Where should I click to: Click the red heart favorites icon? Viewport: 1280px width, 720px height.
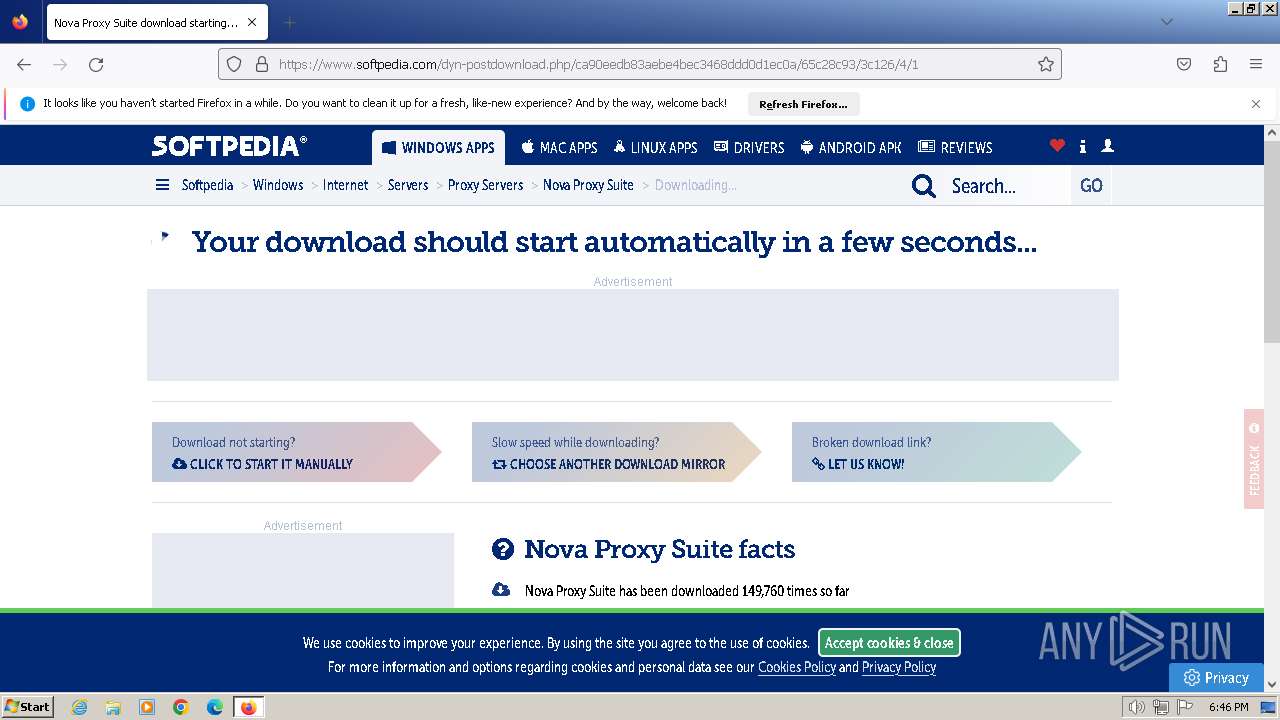click(1057, 146)
